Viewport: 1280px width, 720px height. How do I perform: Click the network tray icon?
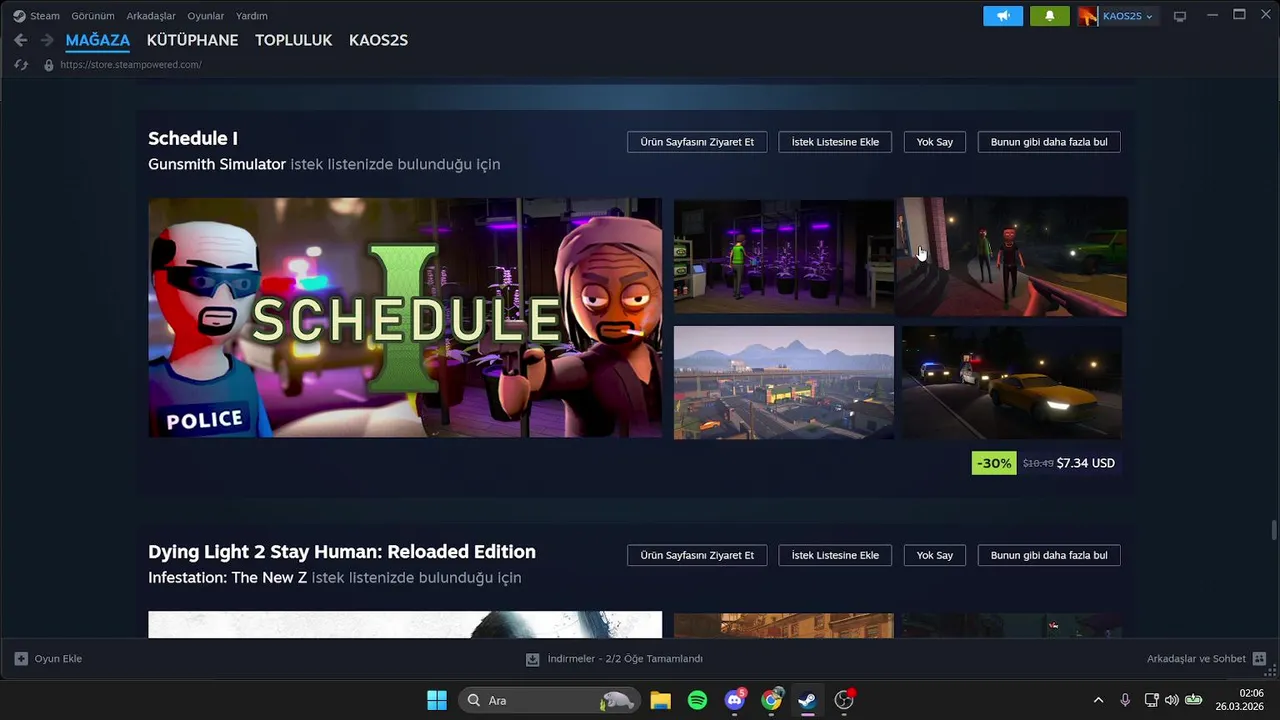click(x=1151, y=700)
